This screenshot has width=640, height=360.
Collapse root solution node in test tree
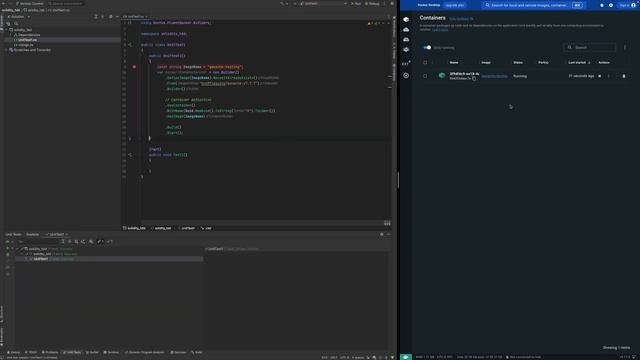pos(17,249)
